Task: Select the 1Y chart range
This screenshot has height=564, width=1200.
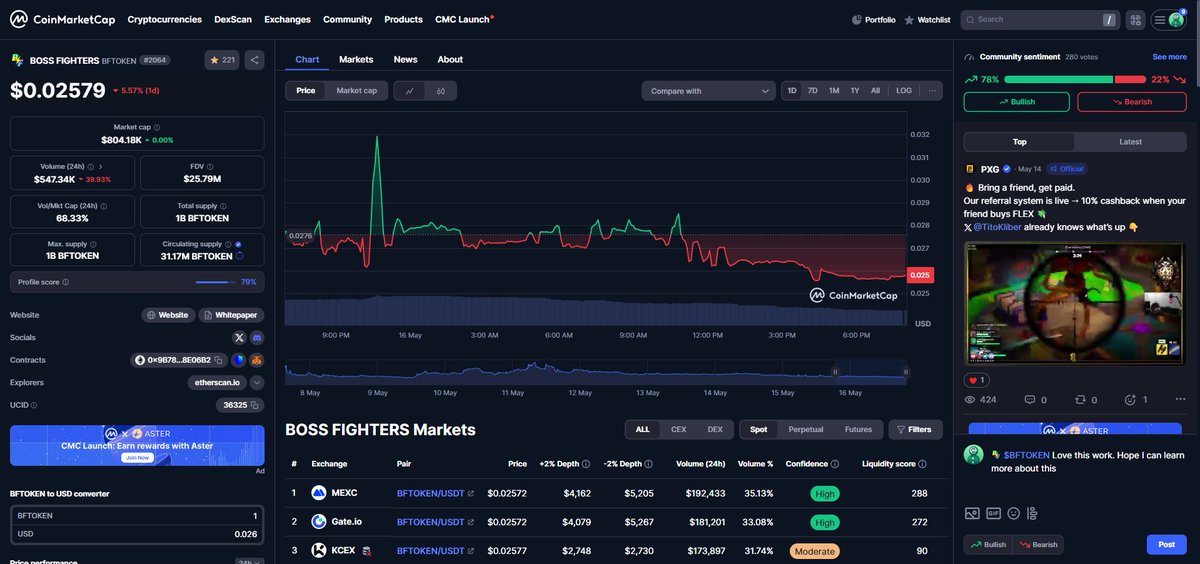Action: tap(855, 91)
